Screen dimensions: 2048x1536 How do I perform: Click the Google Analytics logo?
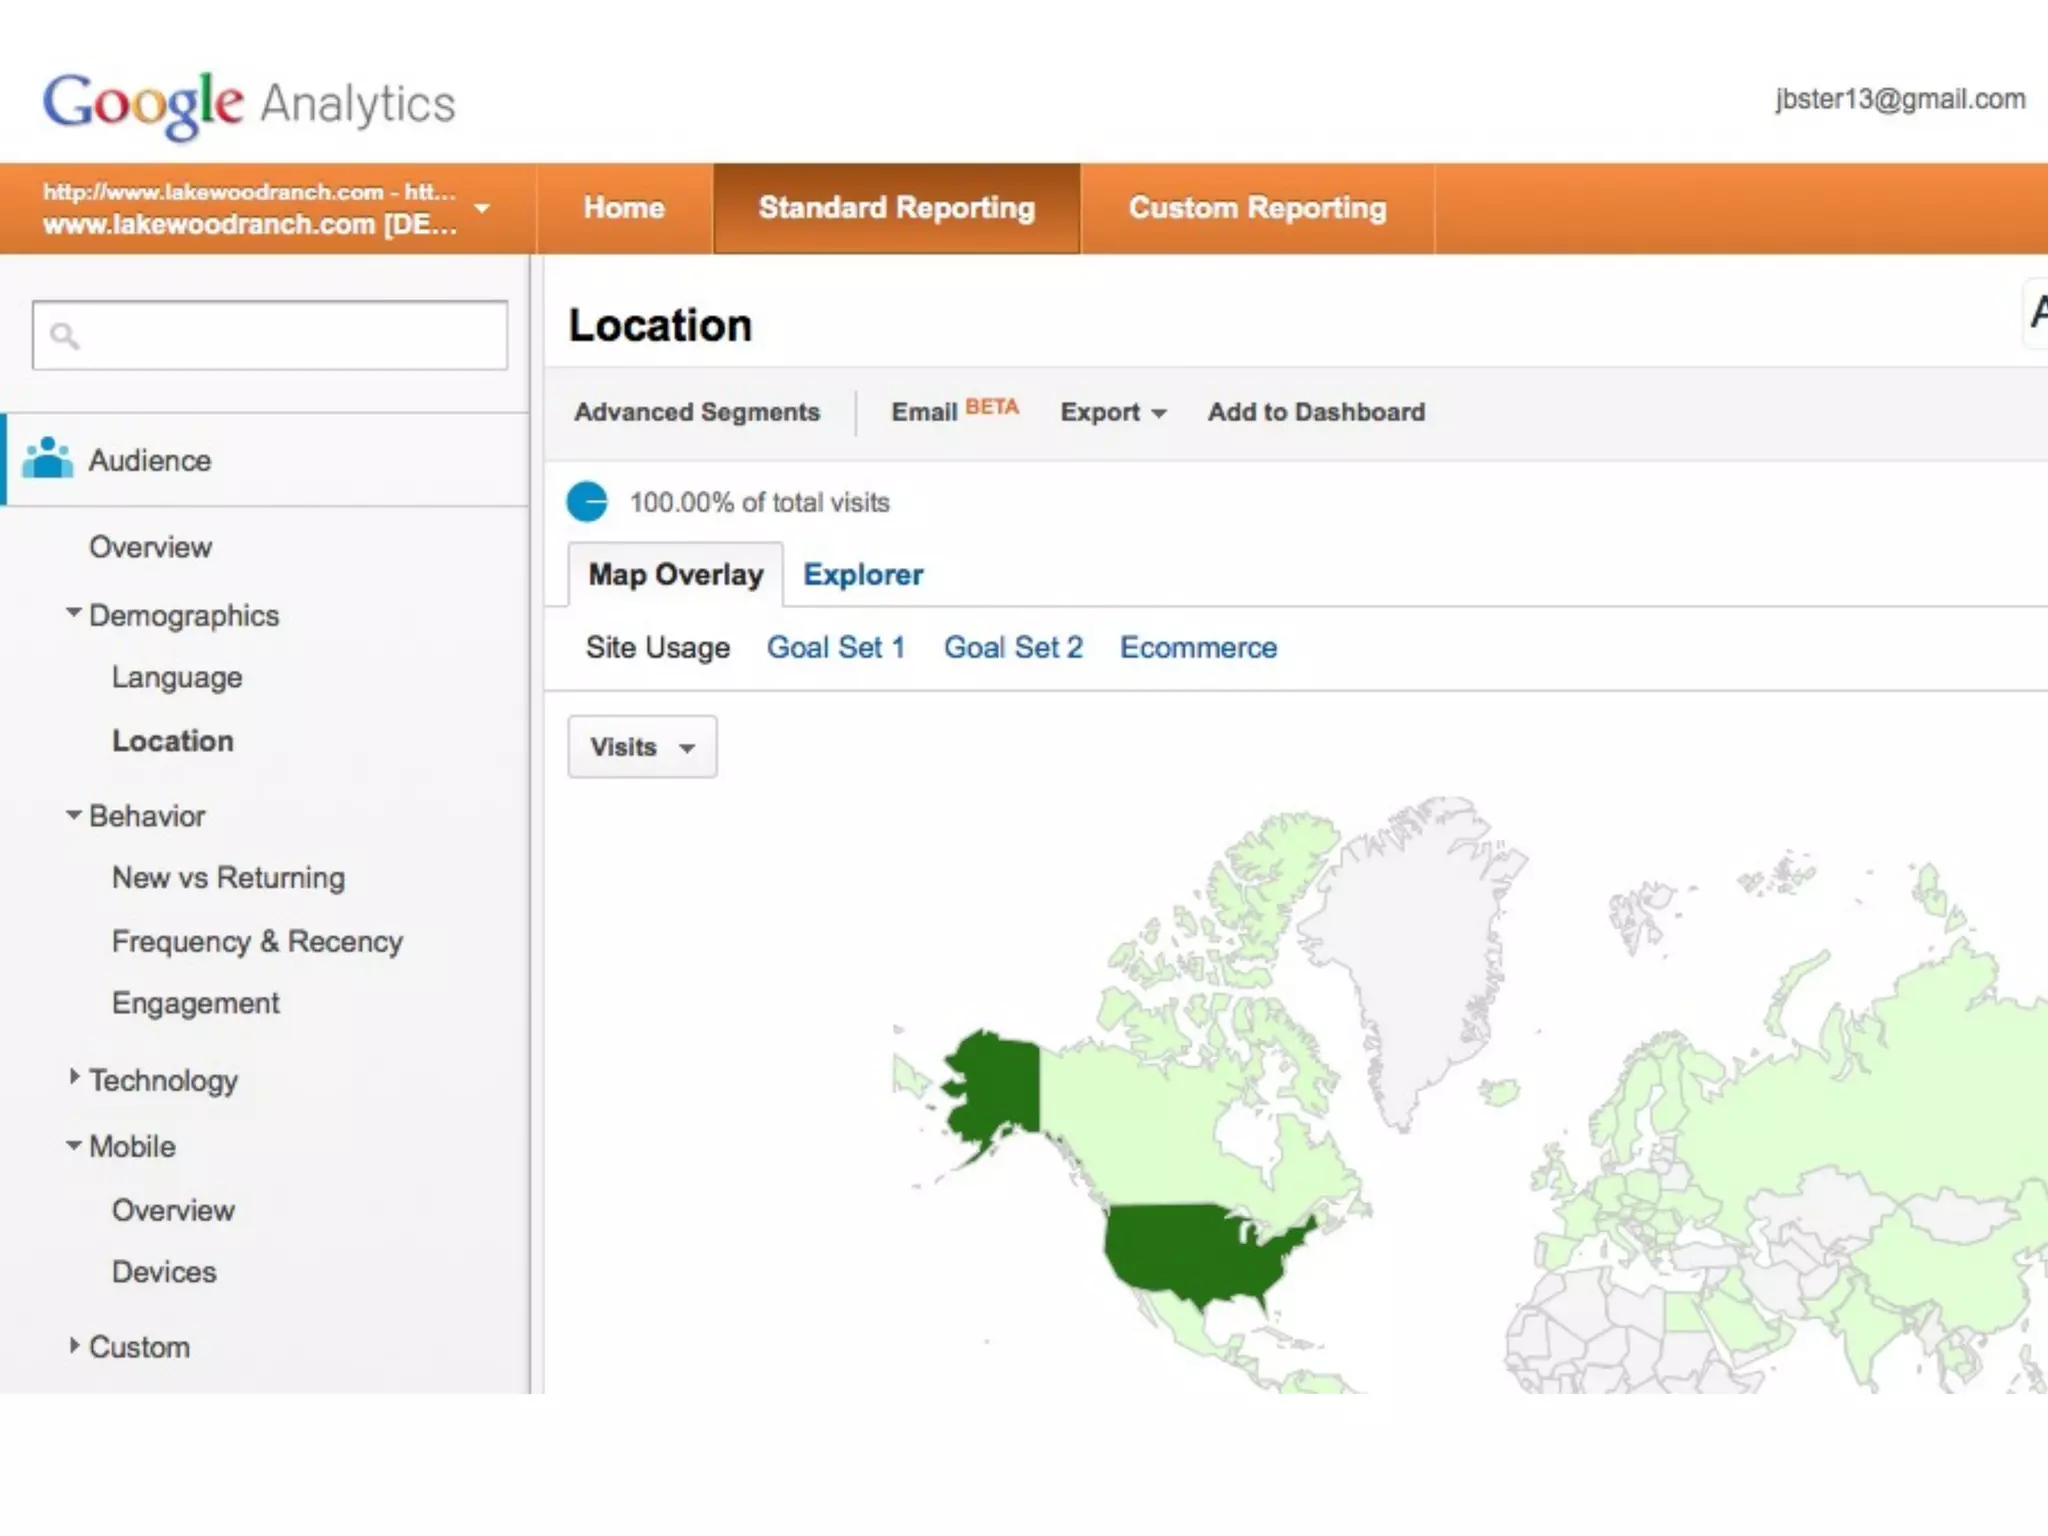tap(248, 103)
